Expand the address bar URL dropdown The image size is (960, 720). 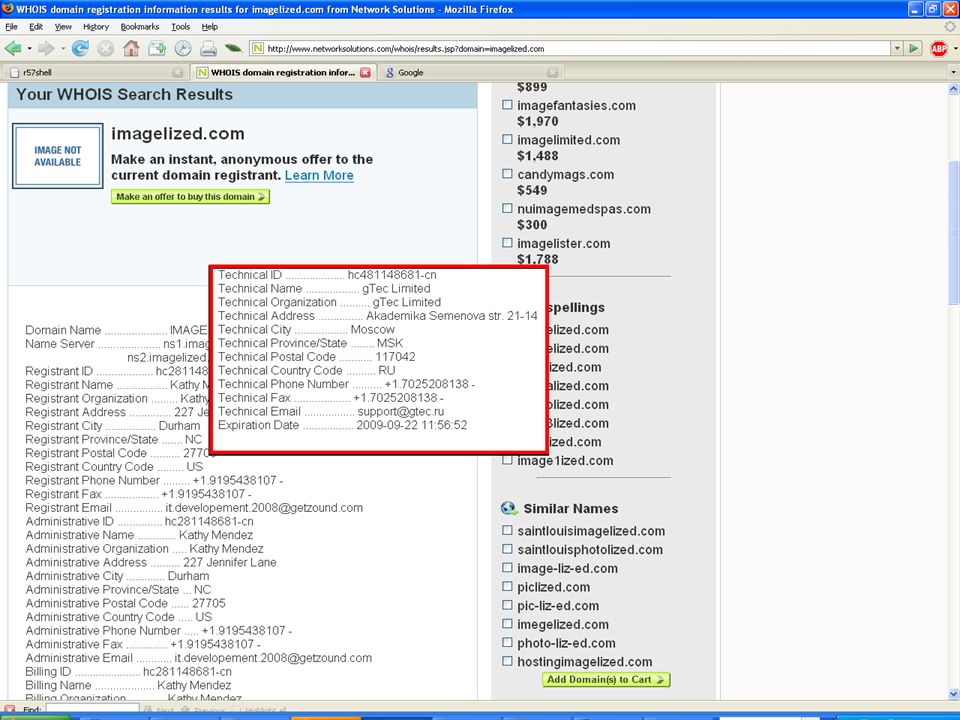(x=897, y=48)
